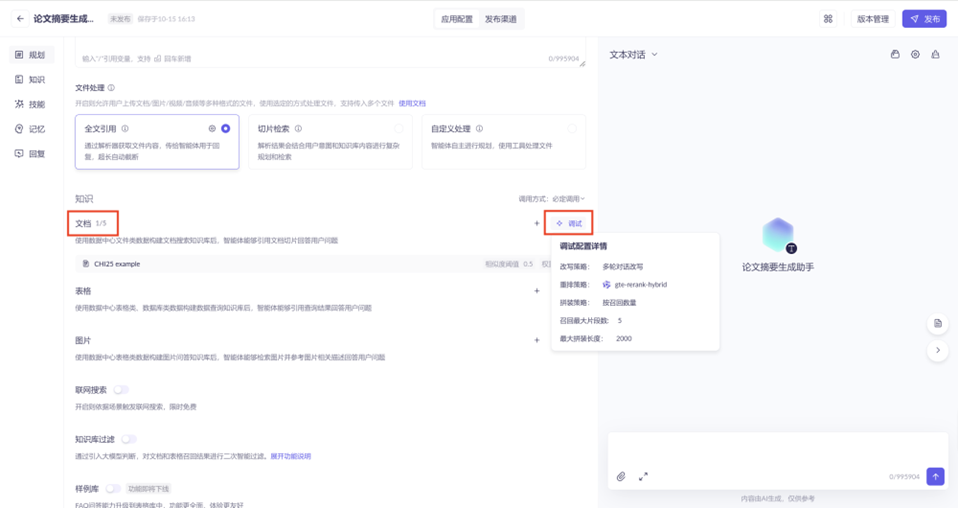Open chat settings gear icon
This screenshot has width=958, height=508.
click(915, 54)
